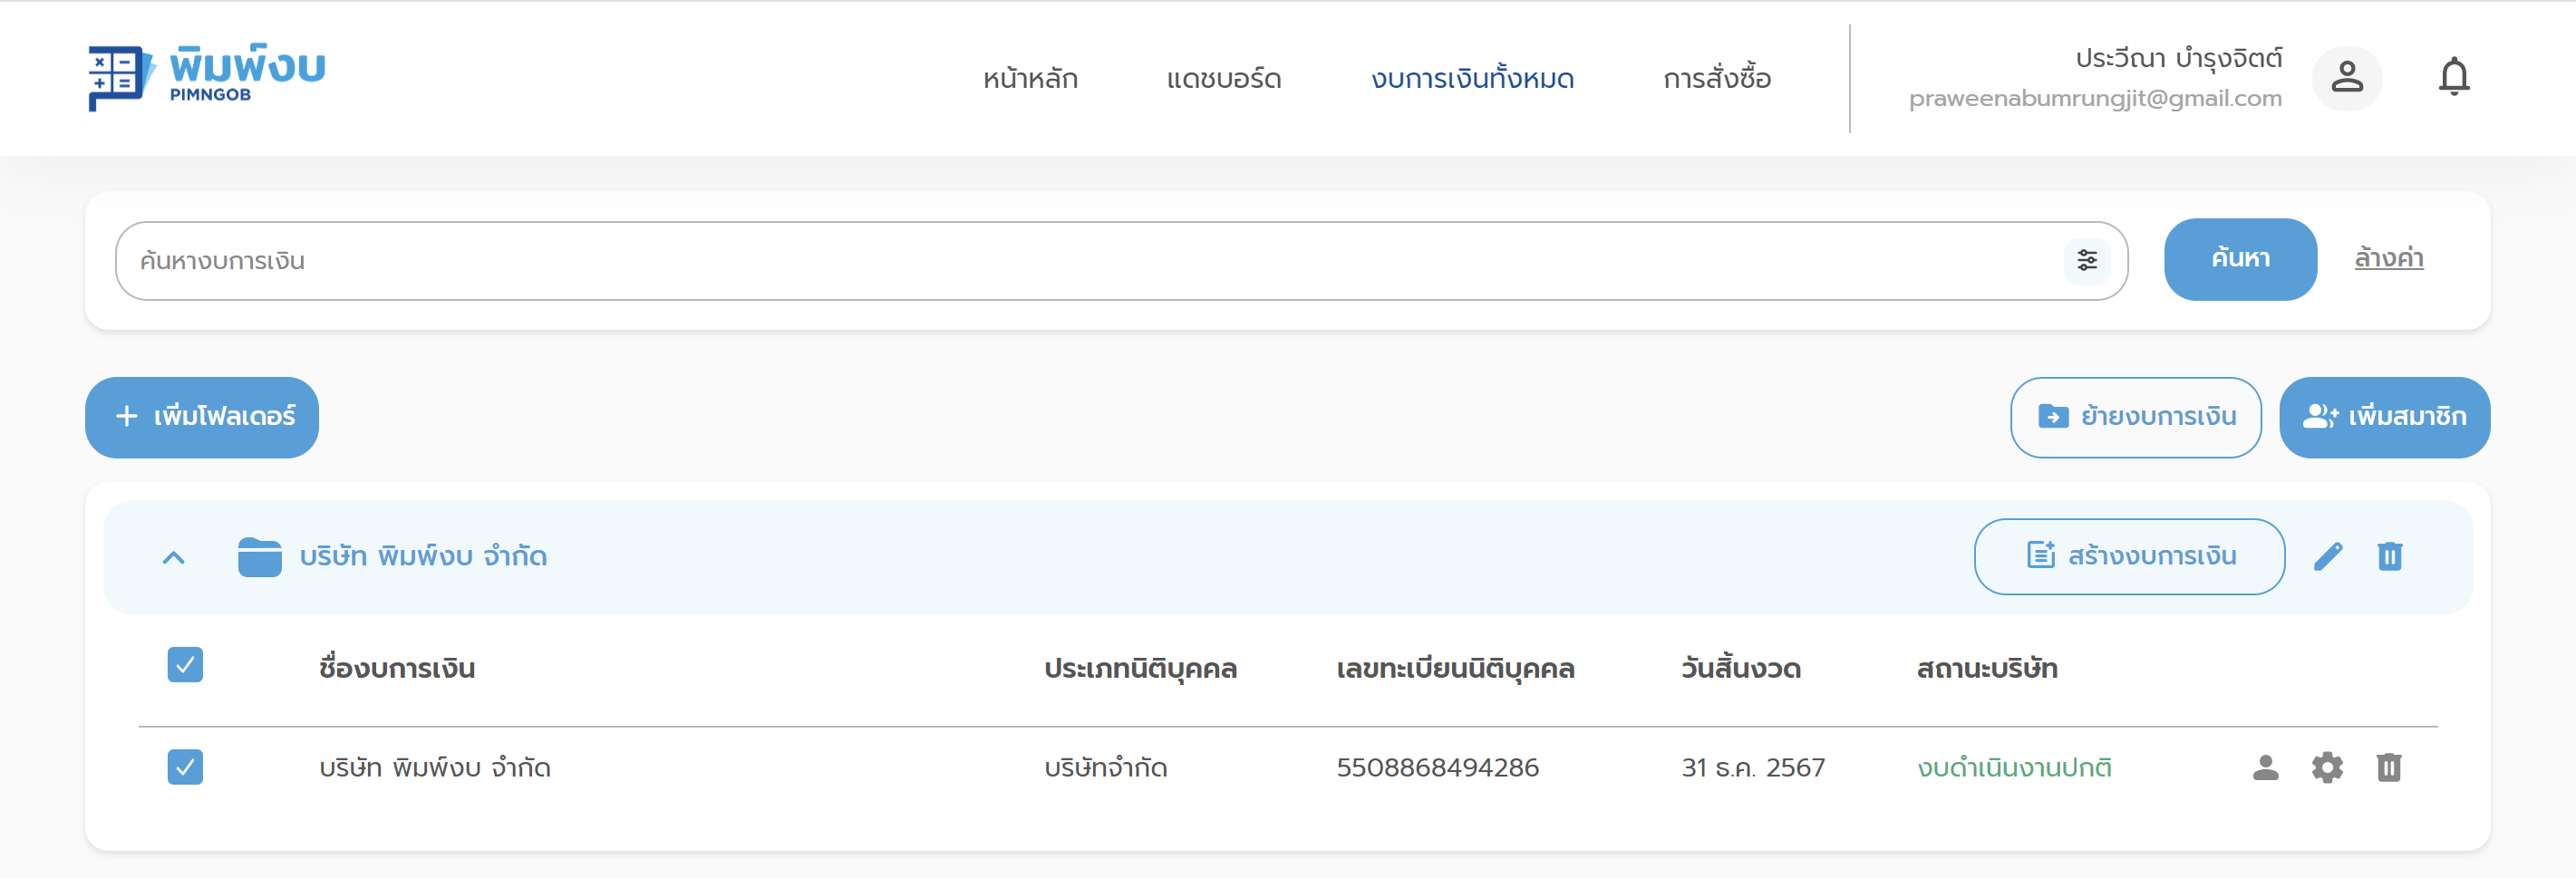The width and height of the screenshot is (2576, 878).
Task: Open the แดชบอร์ด menu
Action: 1223,78
